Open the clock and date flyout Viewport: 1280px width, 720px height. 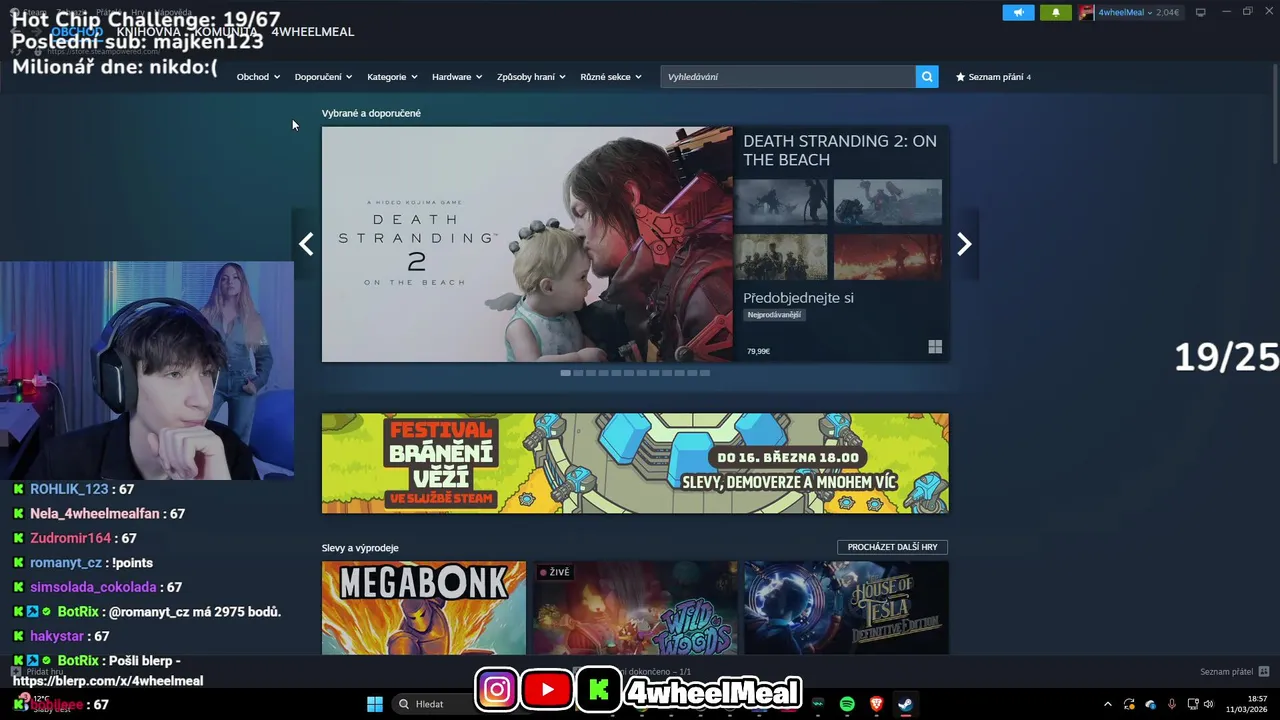[1247, 704]
